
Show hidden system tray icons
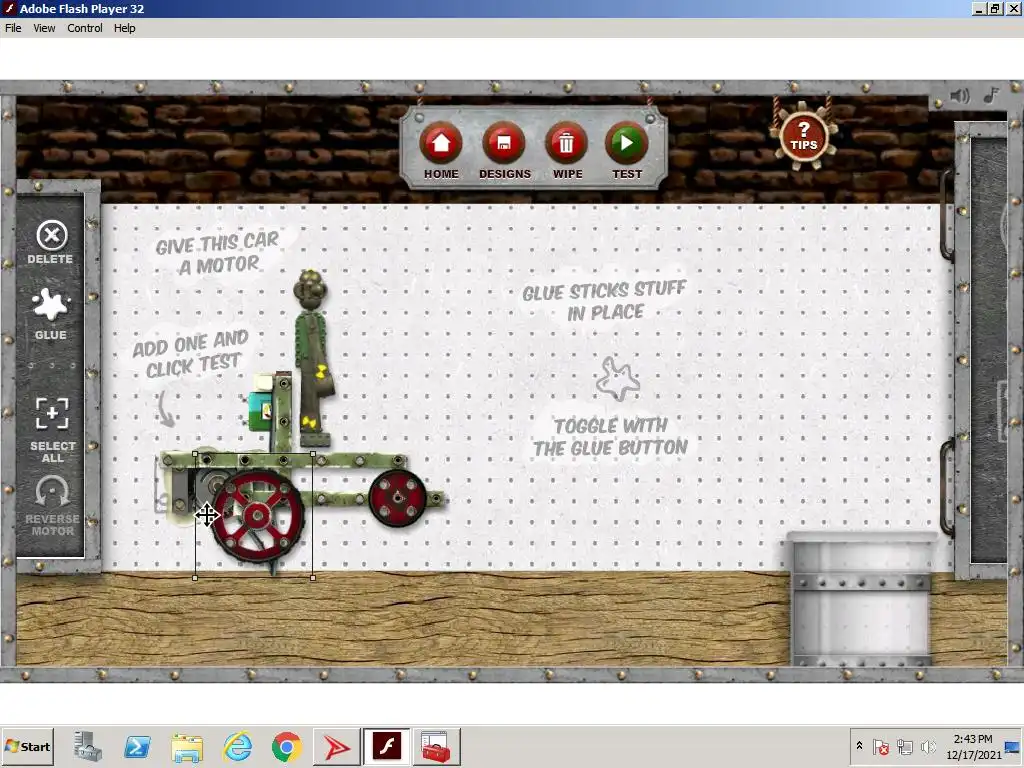coord(859,746)
